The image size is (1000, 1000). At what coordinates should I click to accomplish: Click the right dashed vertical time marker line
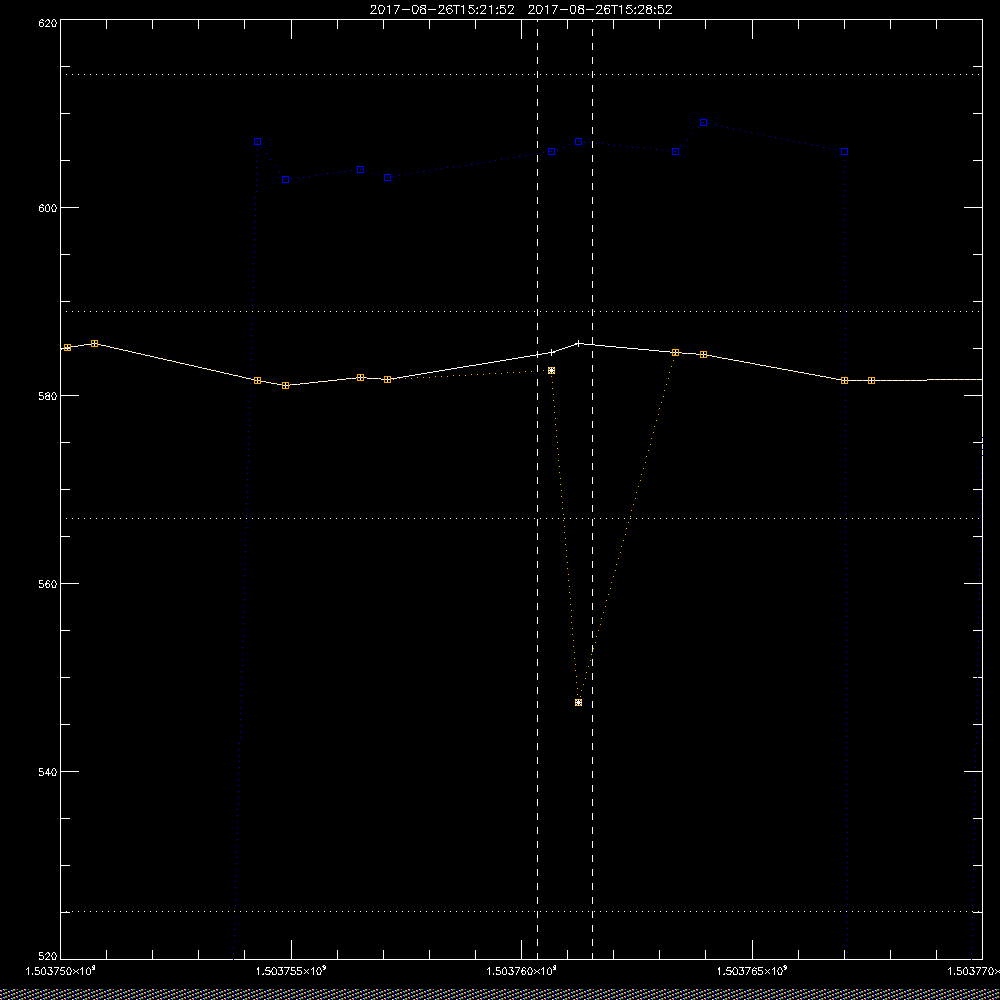click(592, 488)
